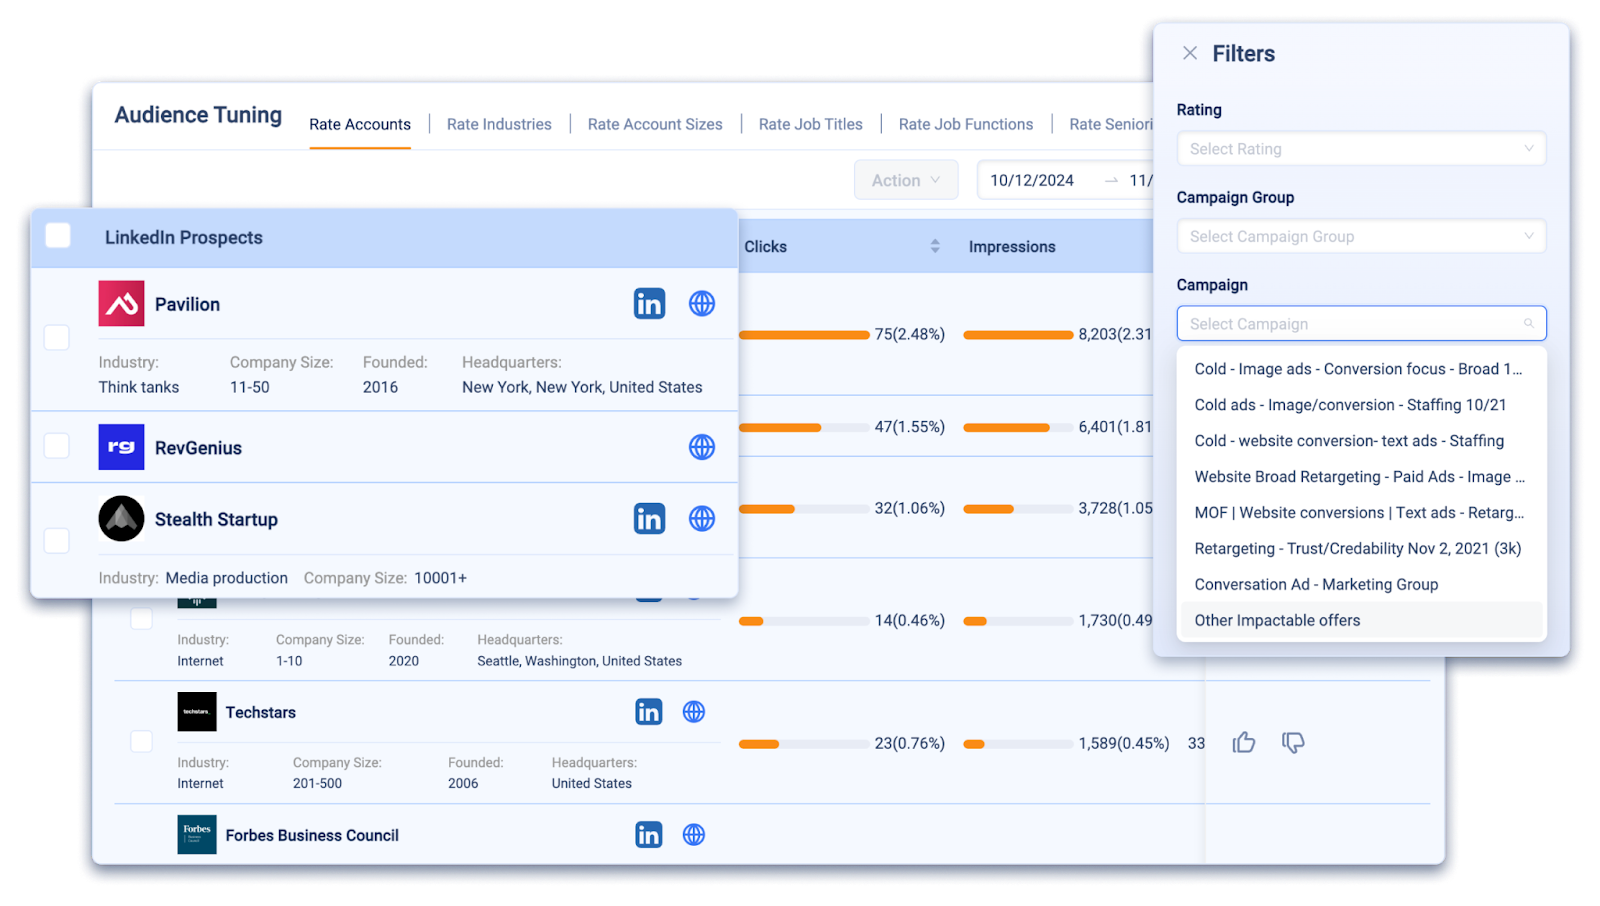Give Techstars a thumbs up rating
This screenshot has width=1600, height=906.
[x=1244, y=743]
